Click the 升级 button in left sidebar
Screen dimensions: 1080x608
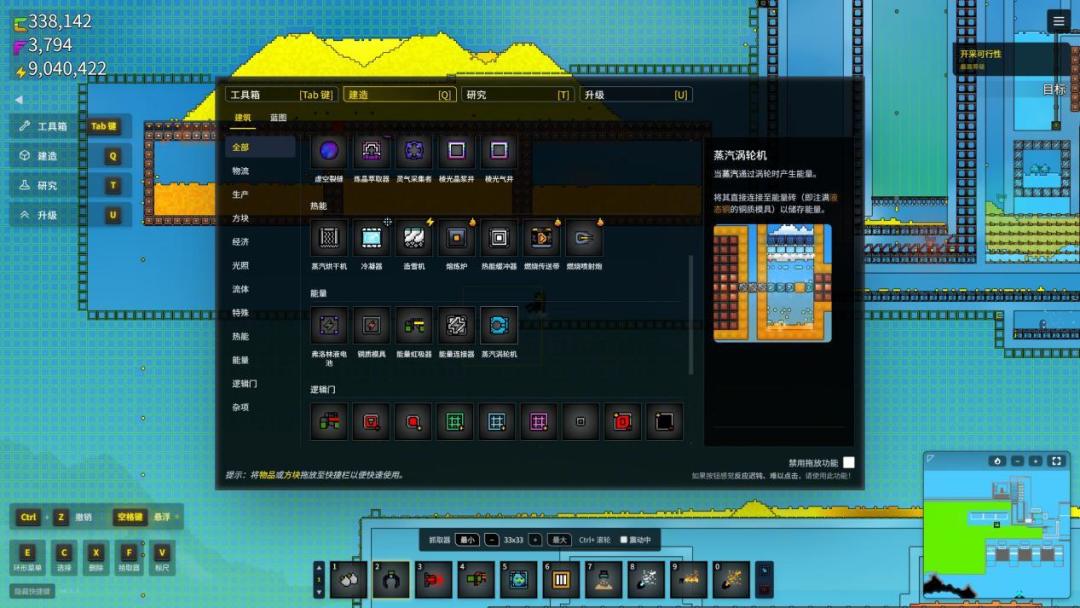point(70,215)
